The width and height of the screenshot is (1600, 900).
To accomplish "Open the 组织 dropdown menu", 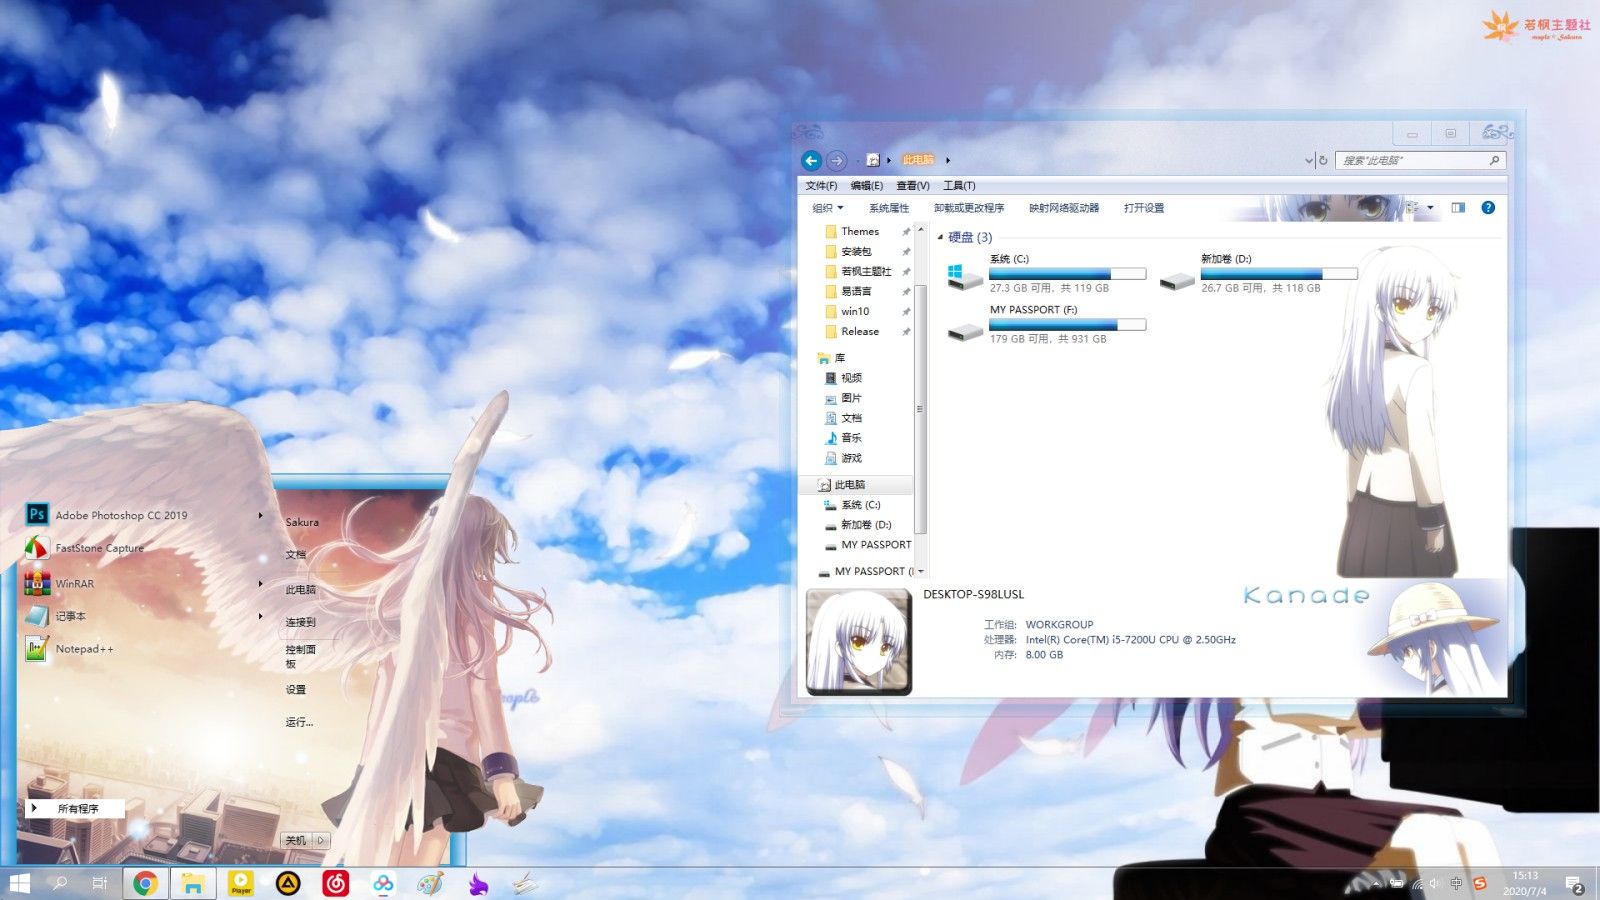I will 828,208.
